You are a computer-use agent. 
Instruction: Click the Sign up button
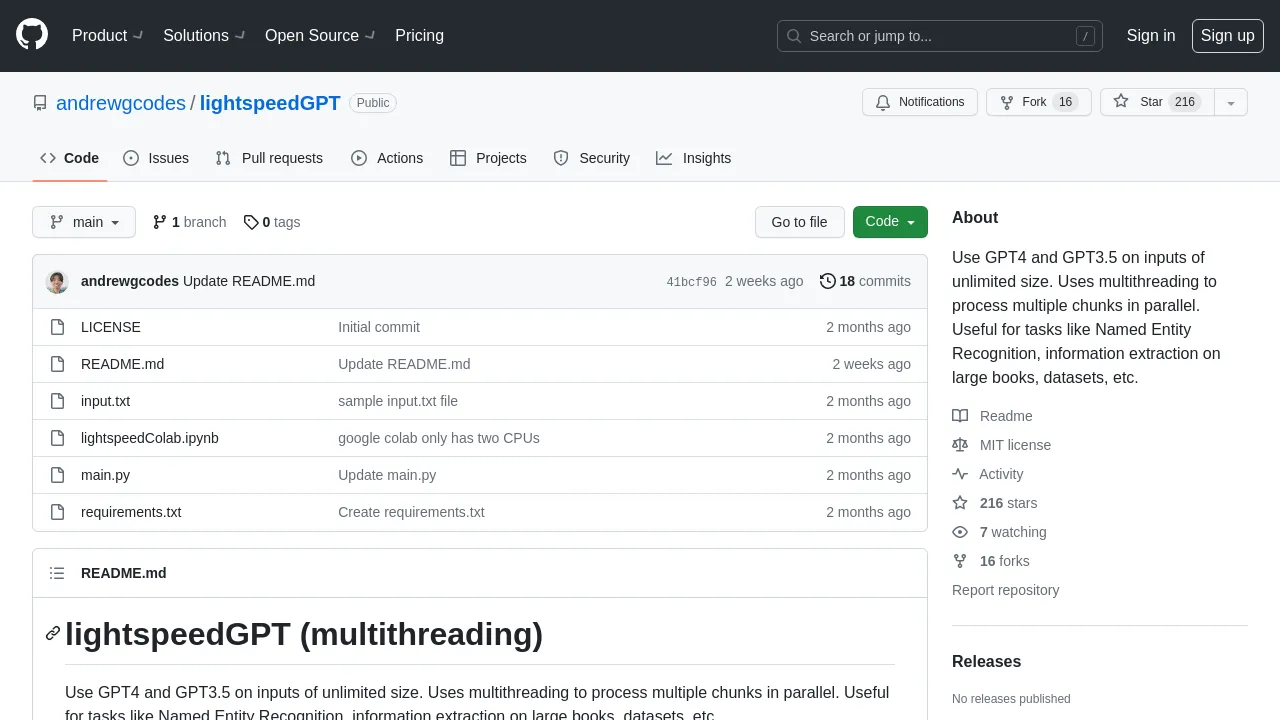(x=1228, y=36)
